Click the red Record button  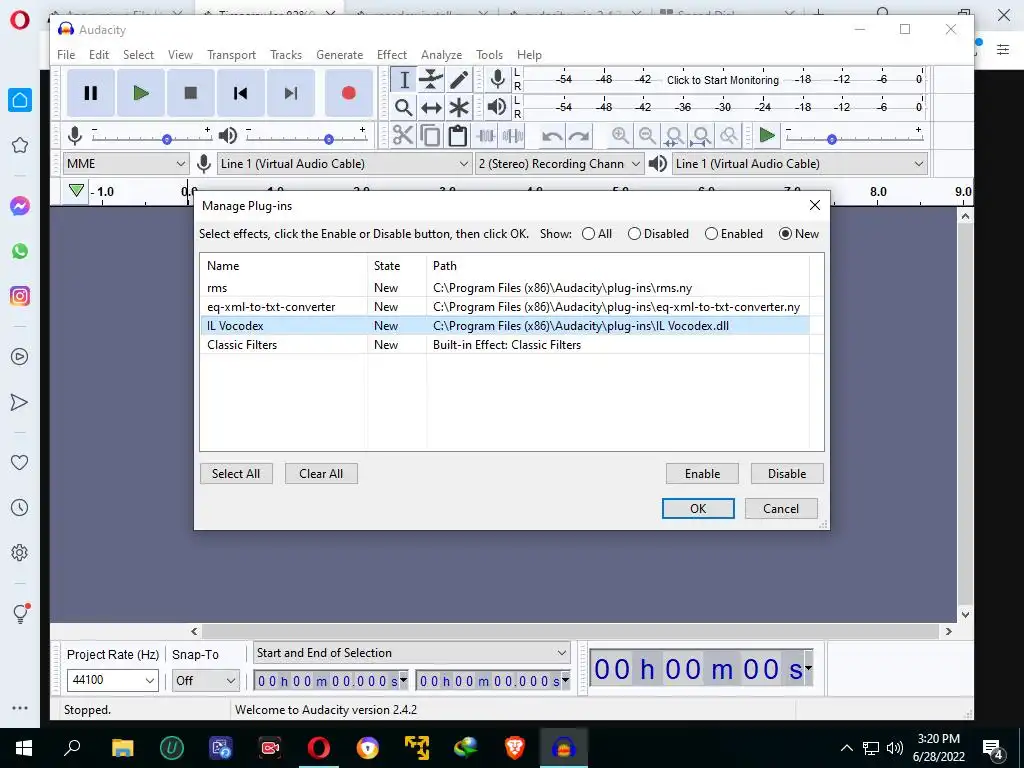click(349, 93)
